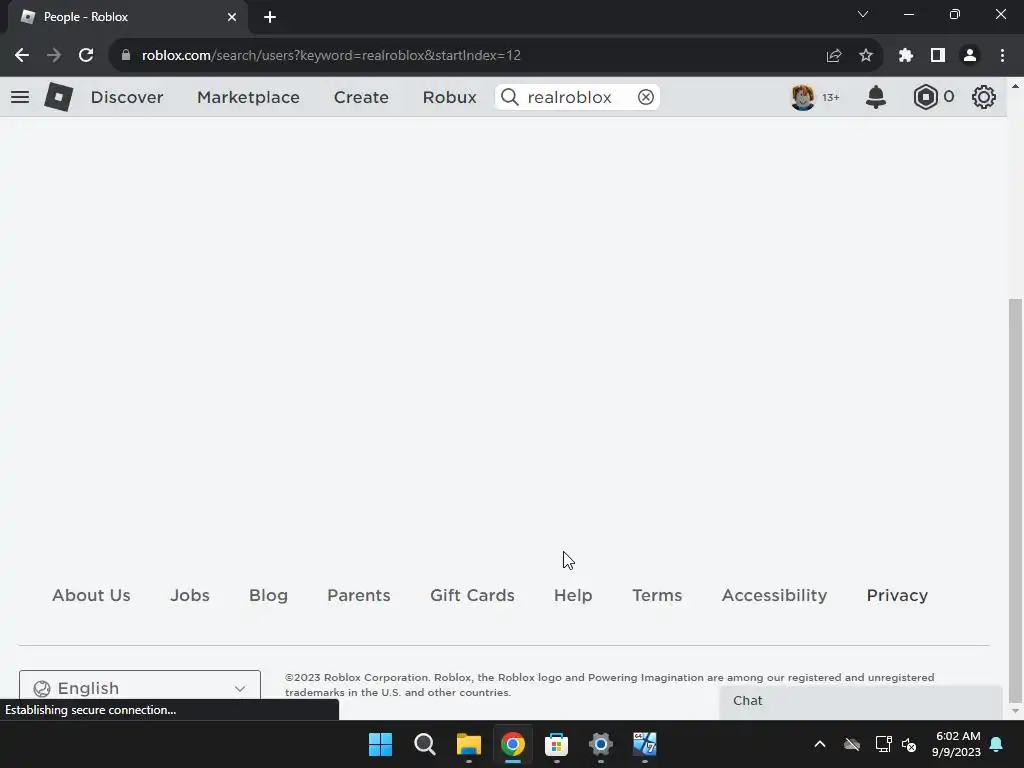The width and height of the screenshot is (1024, 768).
Task: Open the Help footer link
Action: [573, 596]
